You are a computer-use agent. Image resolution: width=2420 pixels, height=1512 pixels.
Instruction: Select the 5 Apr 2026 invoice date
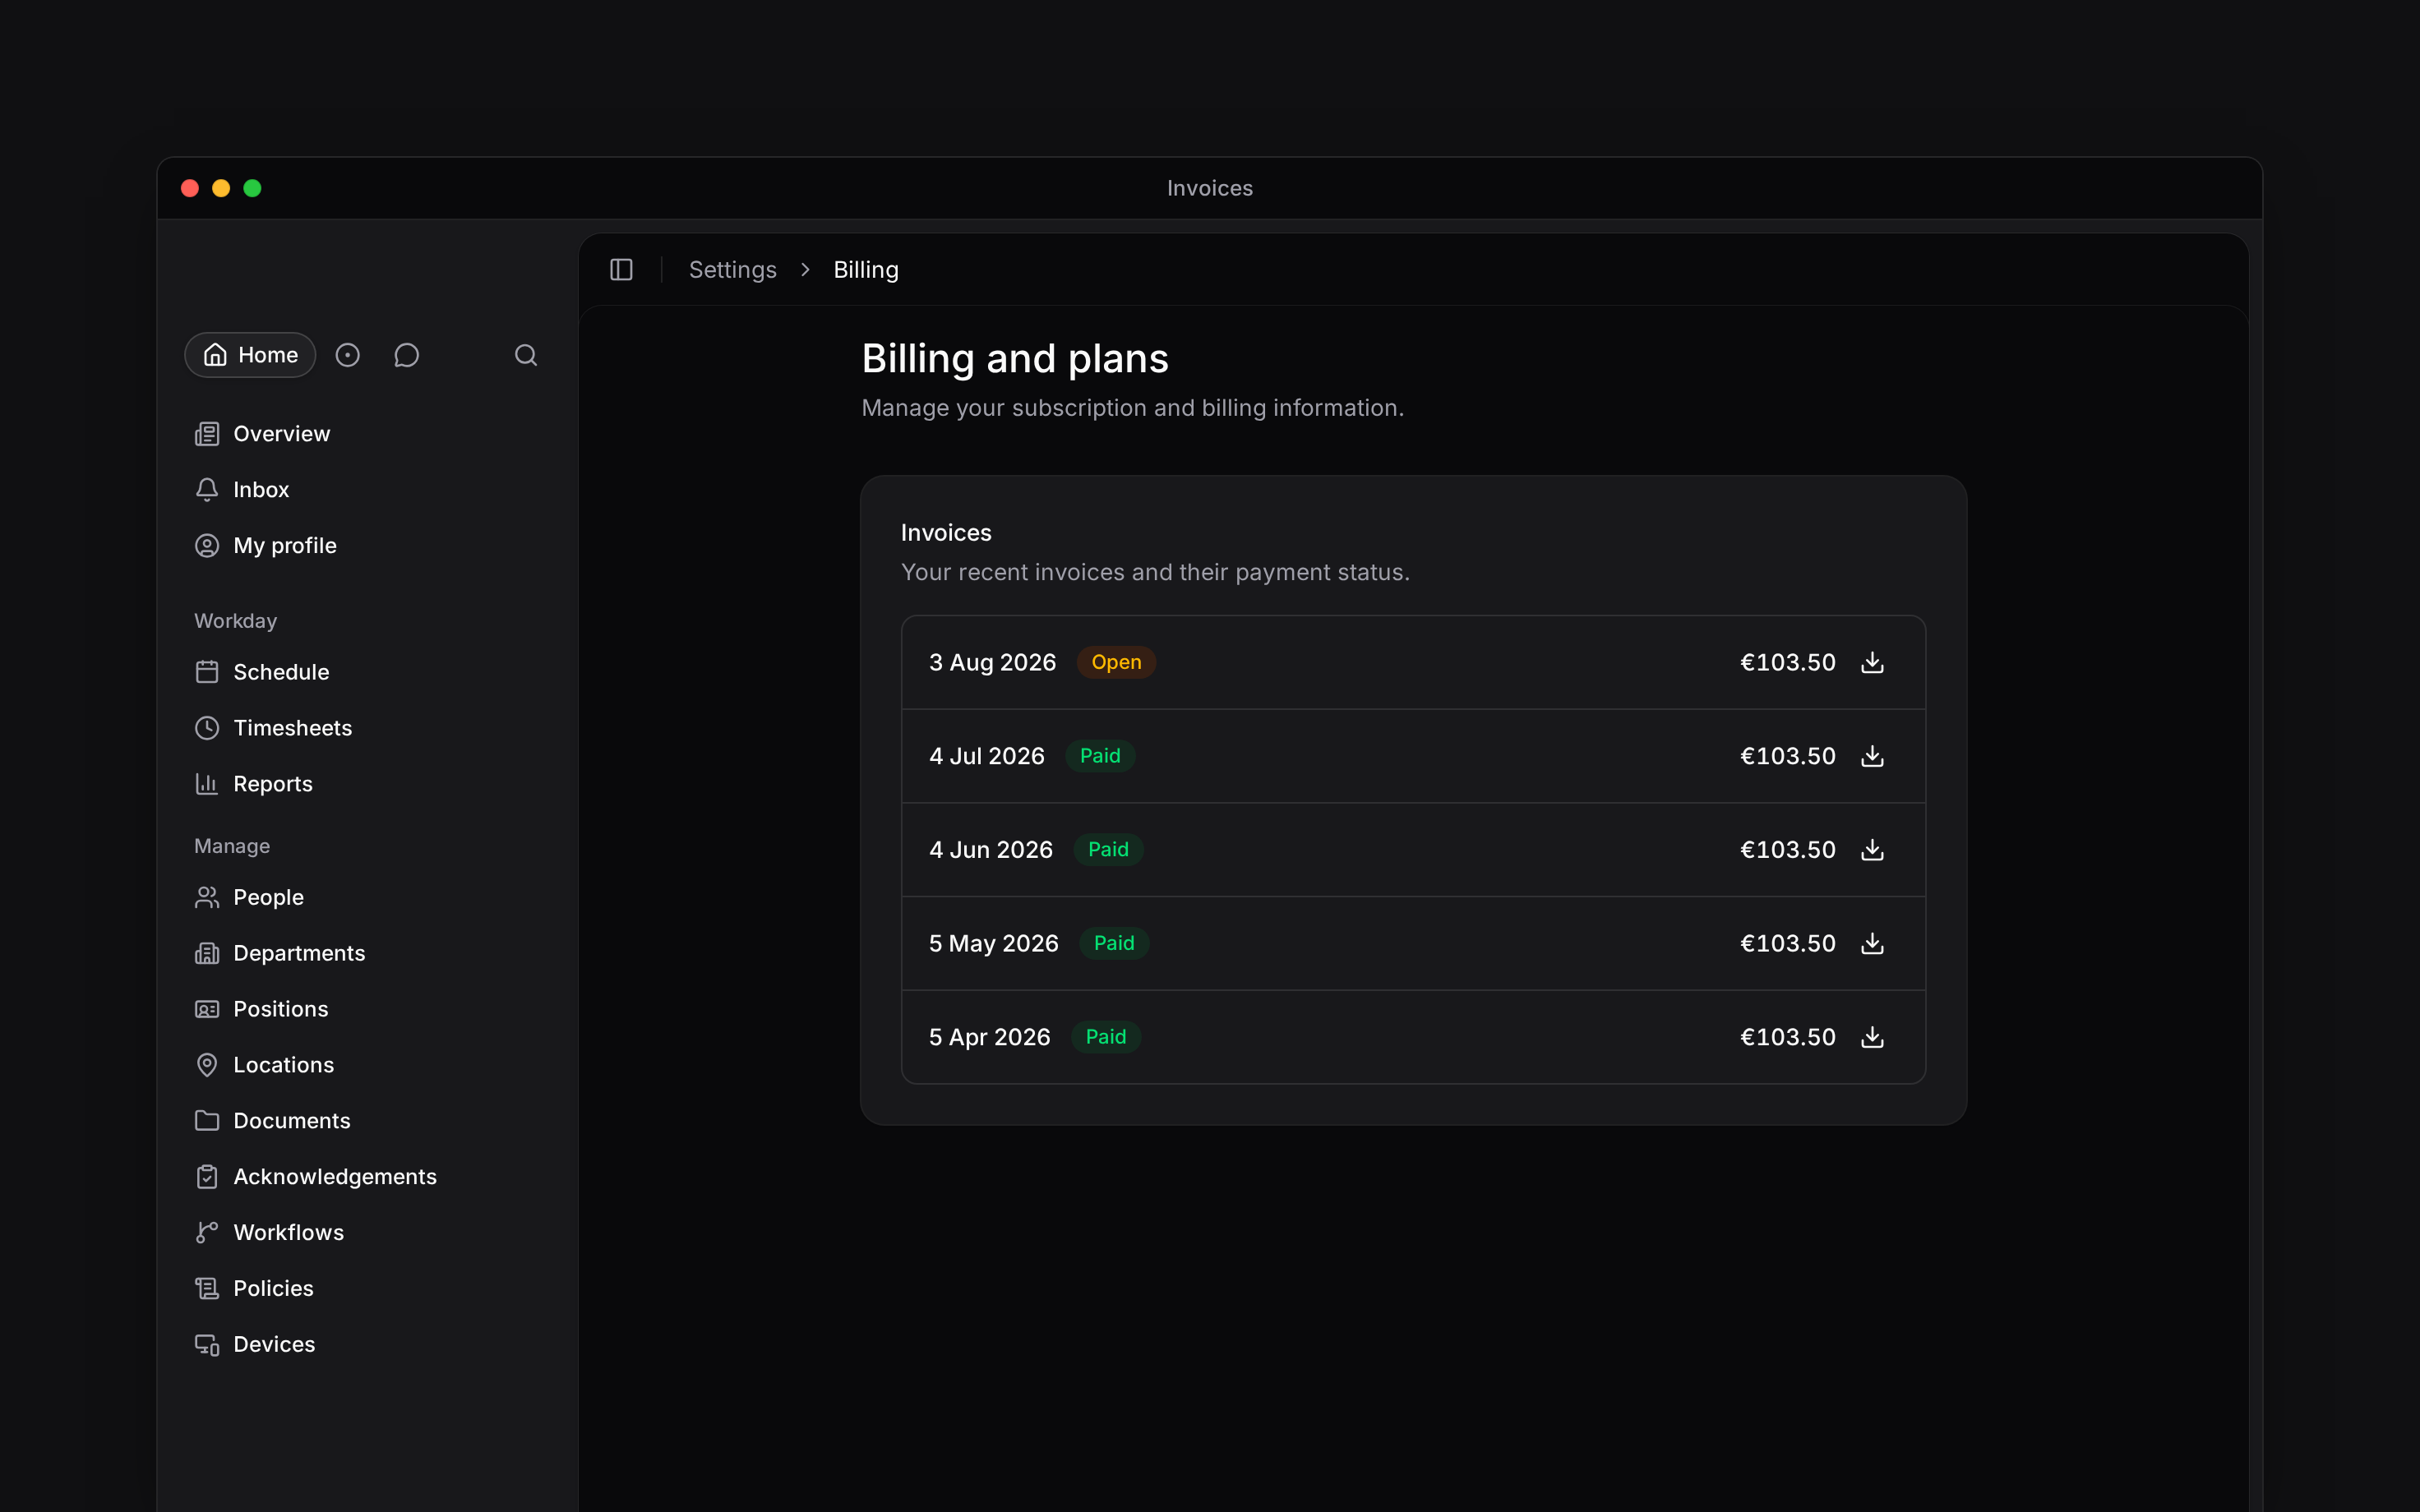tap(990, 1037)
